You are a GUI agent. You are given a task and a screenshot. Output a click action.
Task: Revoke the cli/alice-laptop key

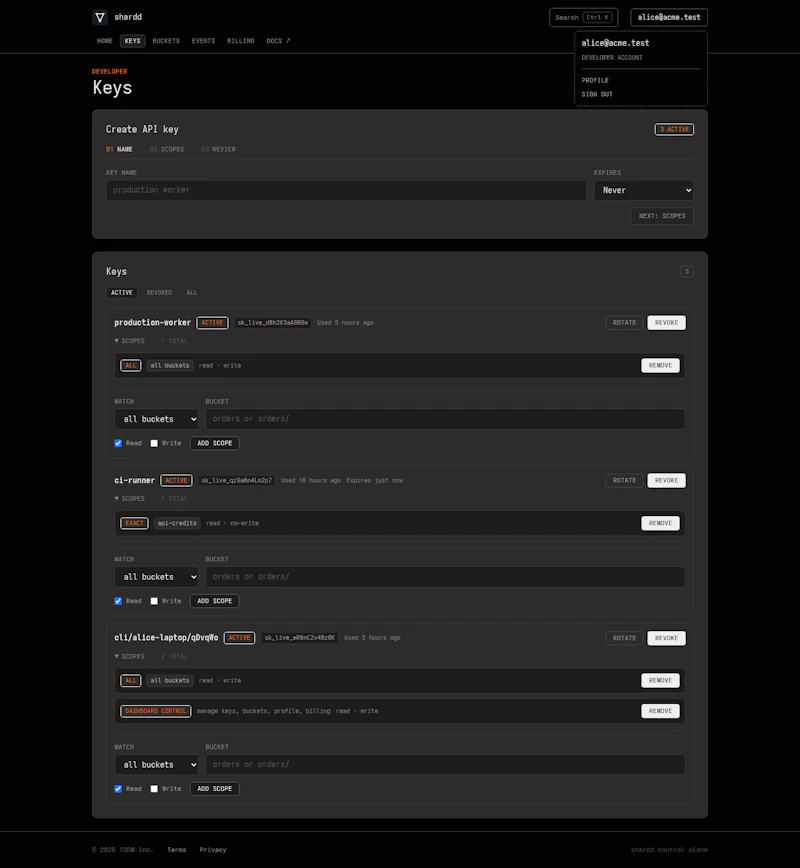pos(666,638)
